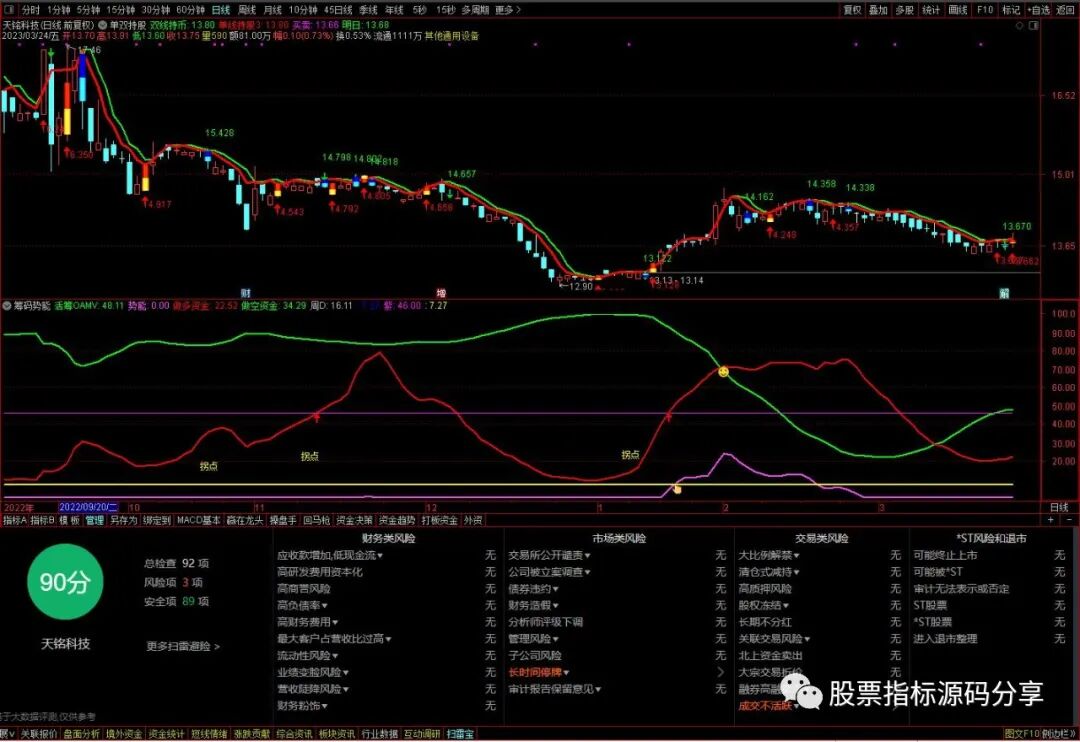Open the 行业数据 bottom tab
Viewport: 1080px width, 742px height.
point(380,734)
